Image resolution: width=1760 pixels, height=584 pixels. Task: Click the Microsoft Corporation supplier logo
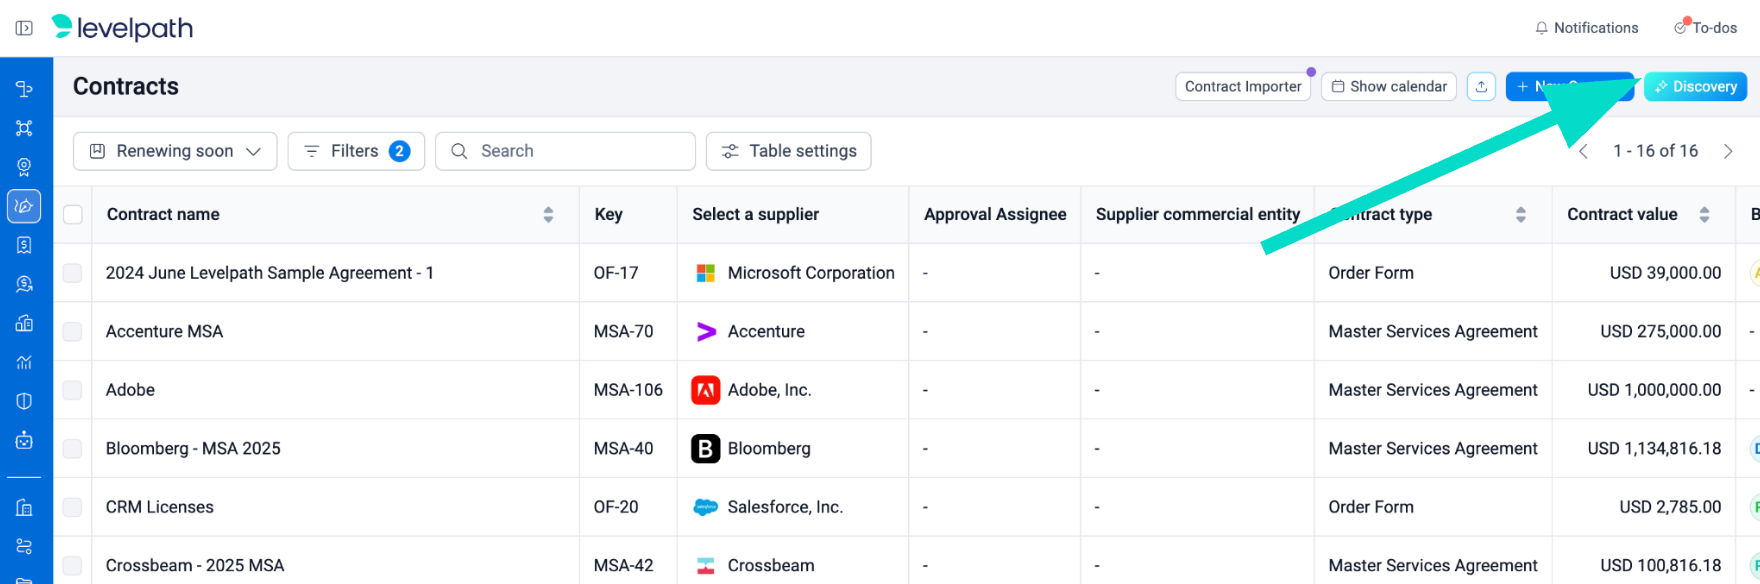pos(706,273)
